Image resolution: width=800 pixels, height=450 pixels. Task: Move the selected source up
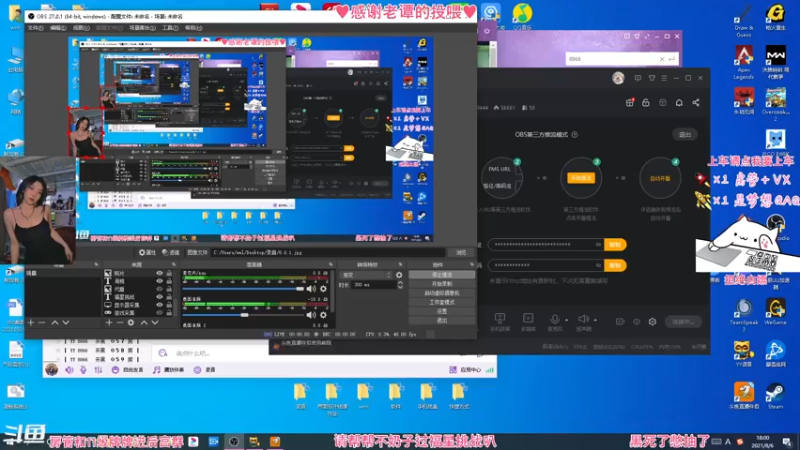pos(144,322)
